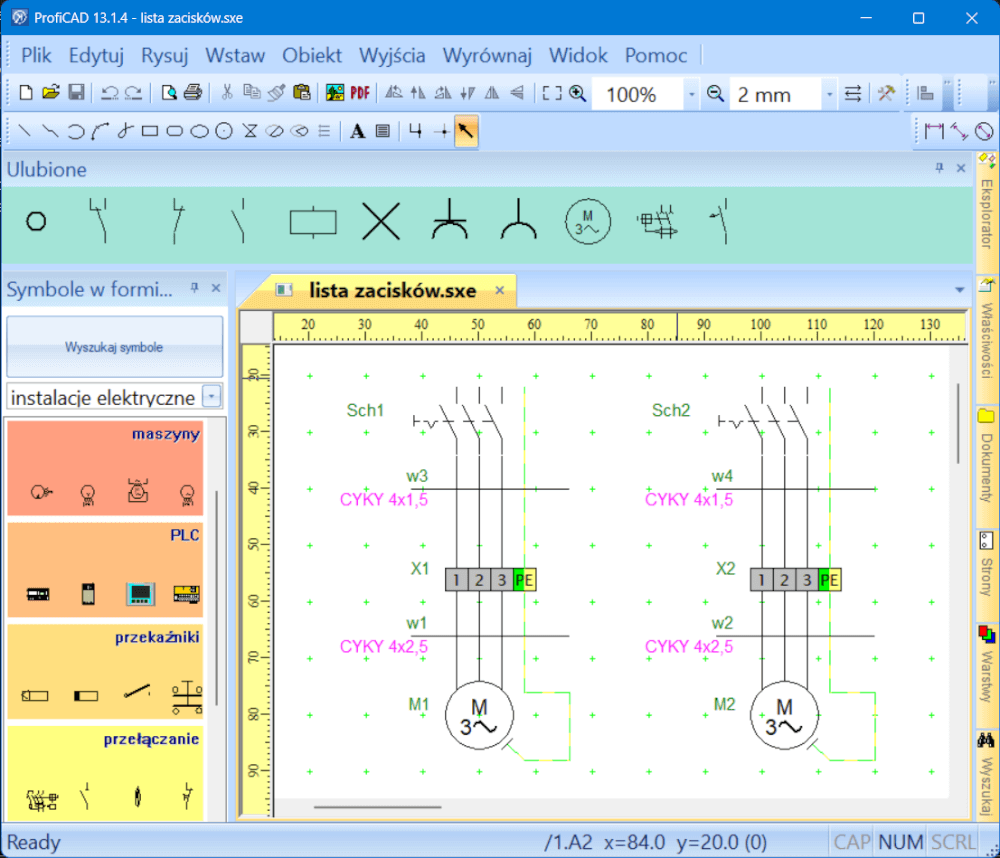This screenshot has width=1000, height=858.
Task: Select the straight line drawing tool
Action: point(25,131)
